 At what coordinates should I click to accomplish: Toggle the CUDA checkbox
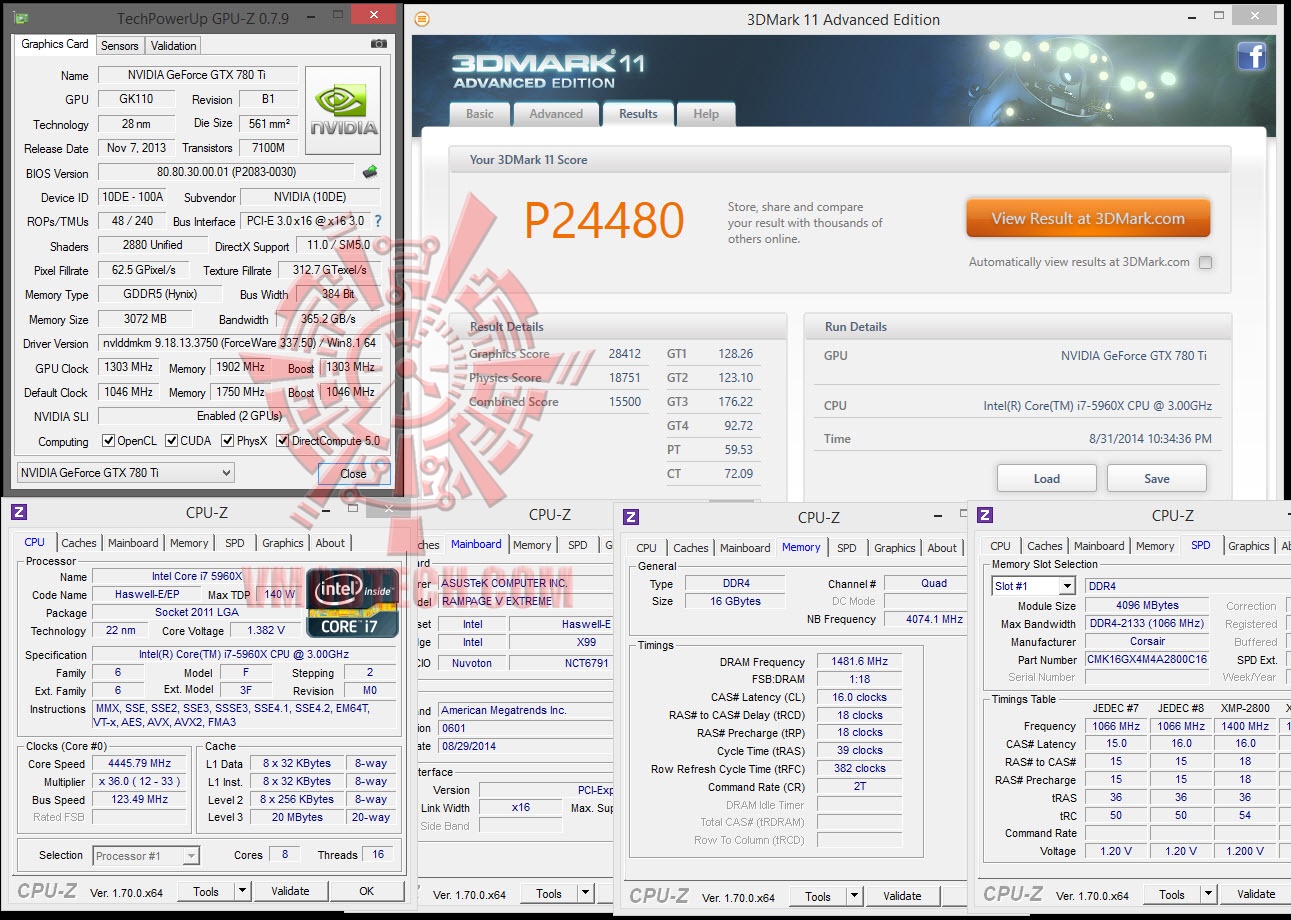[172, 441]
